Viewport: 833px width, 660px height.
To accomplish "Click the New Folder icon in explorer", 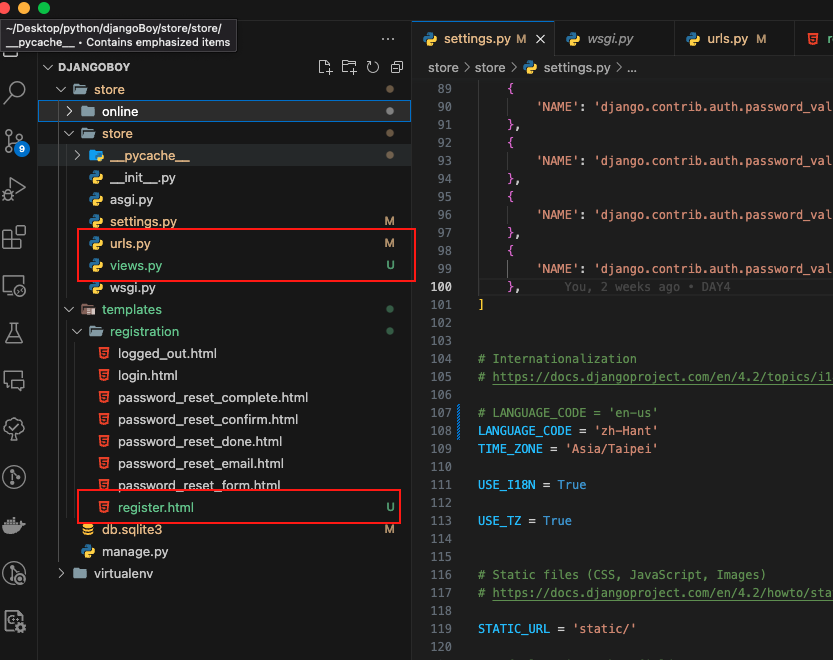I will [x=349, y=67].
